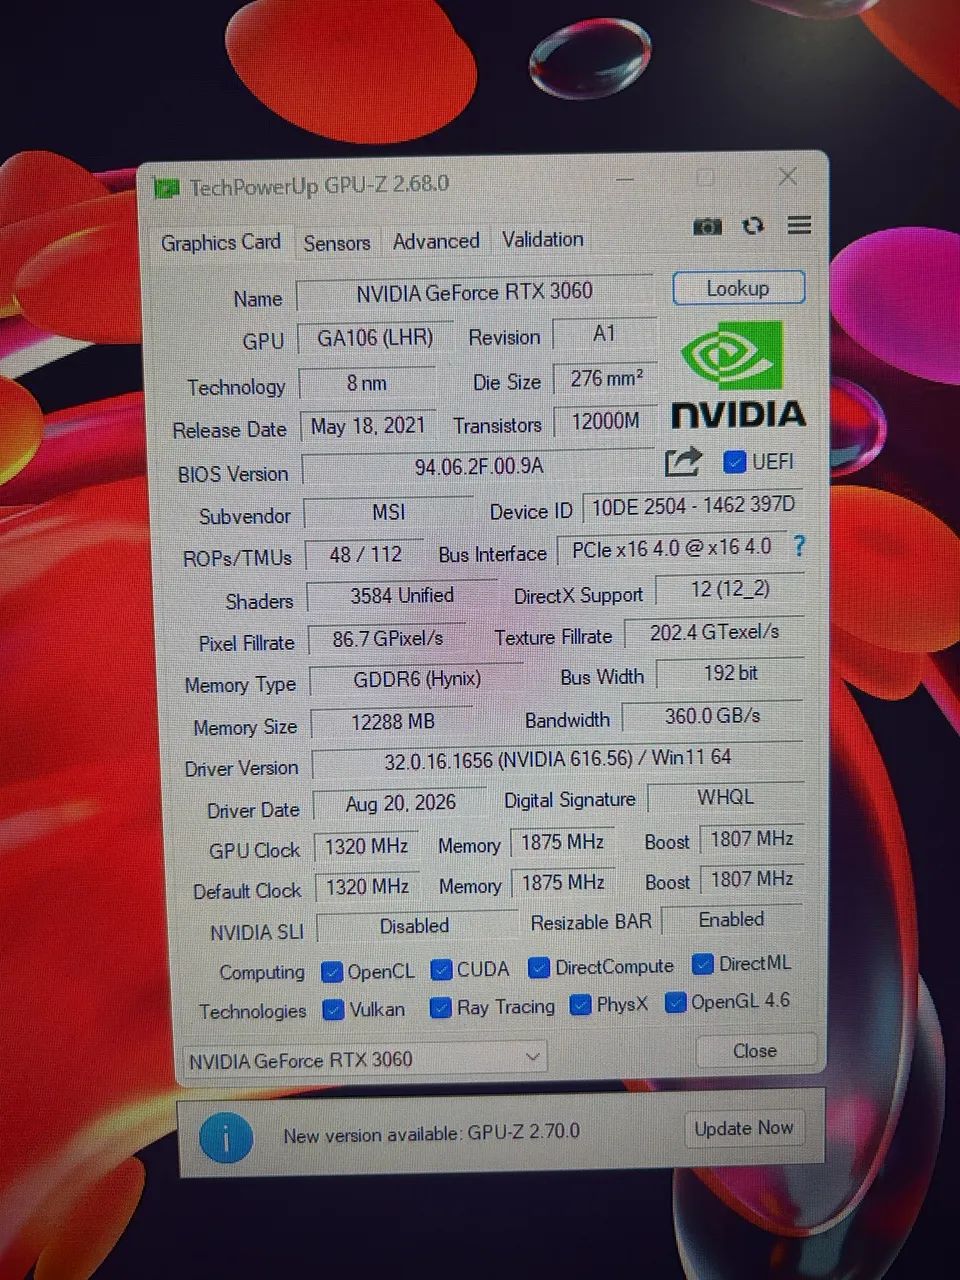Click the GPU Clock row Boost value 1807 MHz
This screenshot has height=1280, width=960.
(x=752, y=839)
